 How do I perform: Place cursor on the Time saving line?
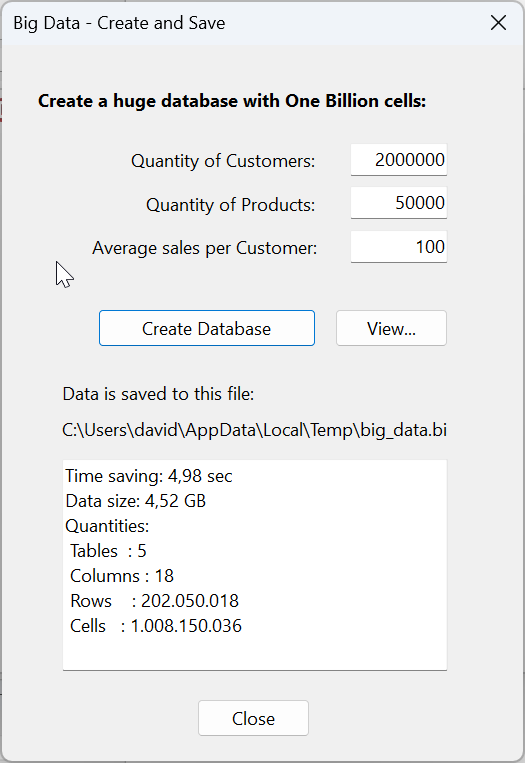click(149, 476)
